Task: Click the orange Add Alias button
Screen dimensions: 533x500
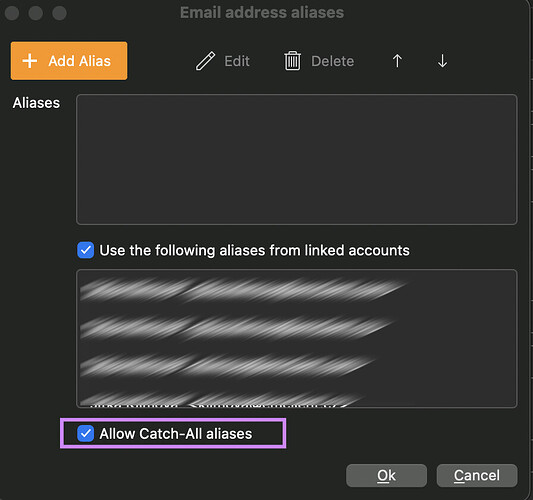Action: [69, 61]
